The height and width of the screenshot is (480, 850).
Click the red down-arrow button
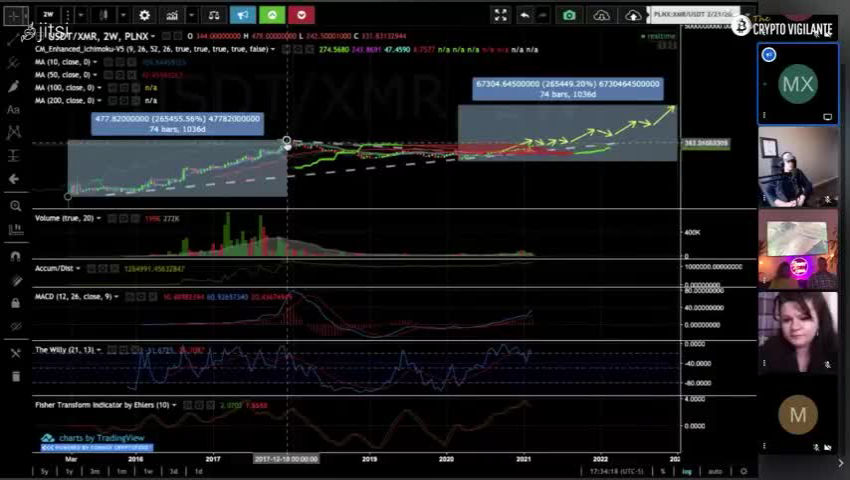click(301, 15)
